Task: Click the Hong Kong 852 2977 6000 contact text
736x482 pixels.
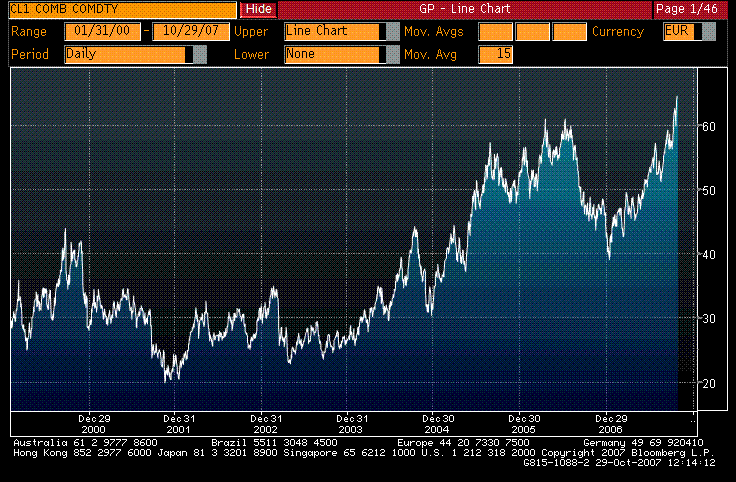Action: click(x=82, y=453)
